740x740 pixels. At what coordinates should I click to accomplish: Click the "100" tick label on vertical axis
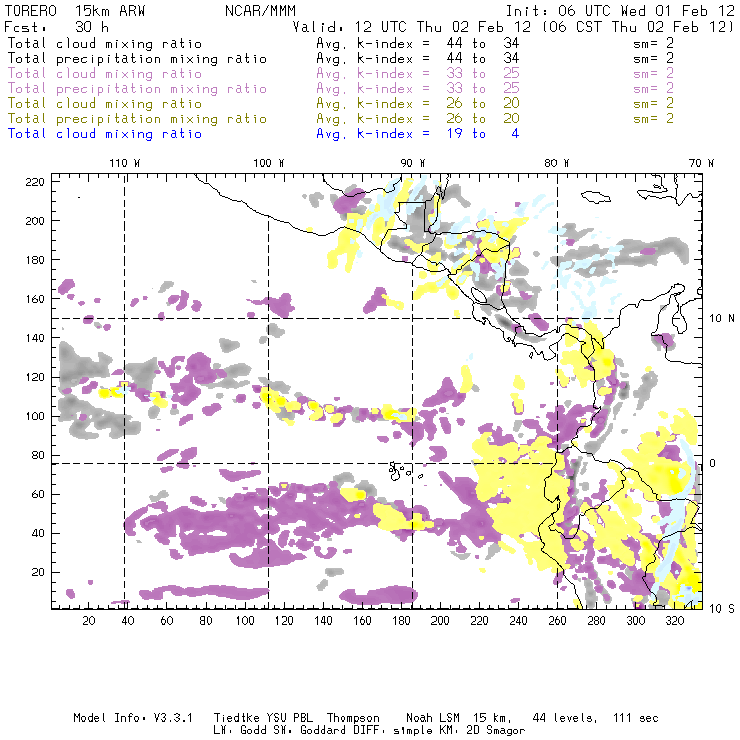point(35,416)
